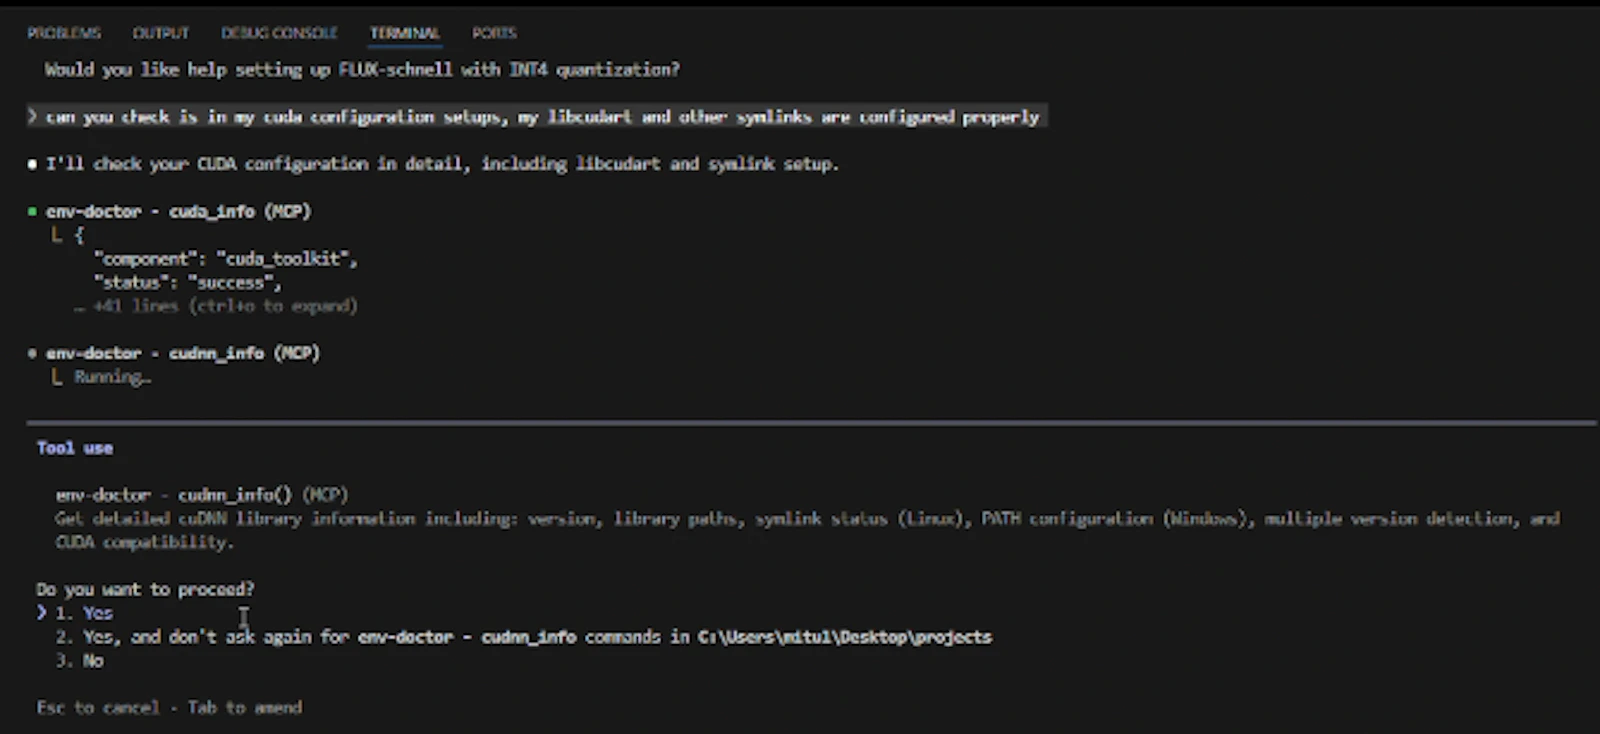Image resolution: width=1600 pixels, height=734 pixels.
Task: Choose option '3. No'
Action: pos(79,661)
